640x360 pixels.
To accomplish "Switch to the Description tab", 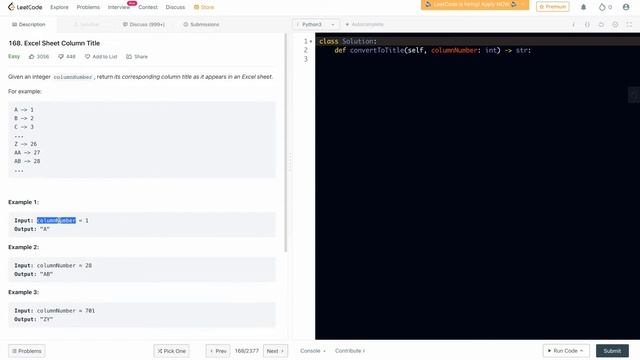I will click(x=29, y=24).
